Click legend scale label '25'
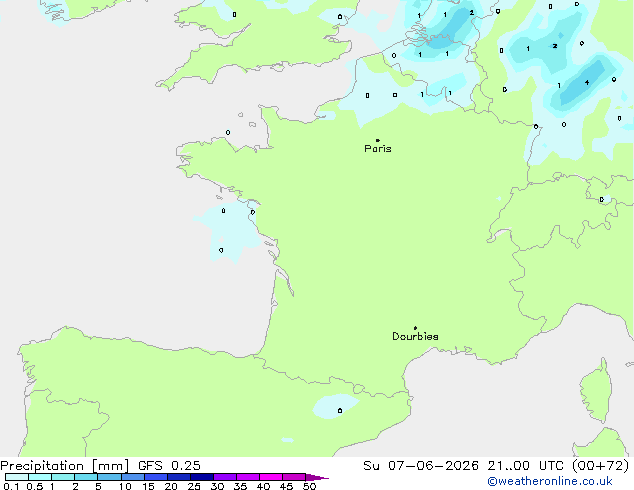This screenshot has width=634, height=490. pos(194,486)
